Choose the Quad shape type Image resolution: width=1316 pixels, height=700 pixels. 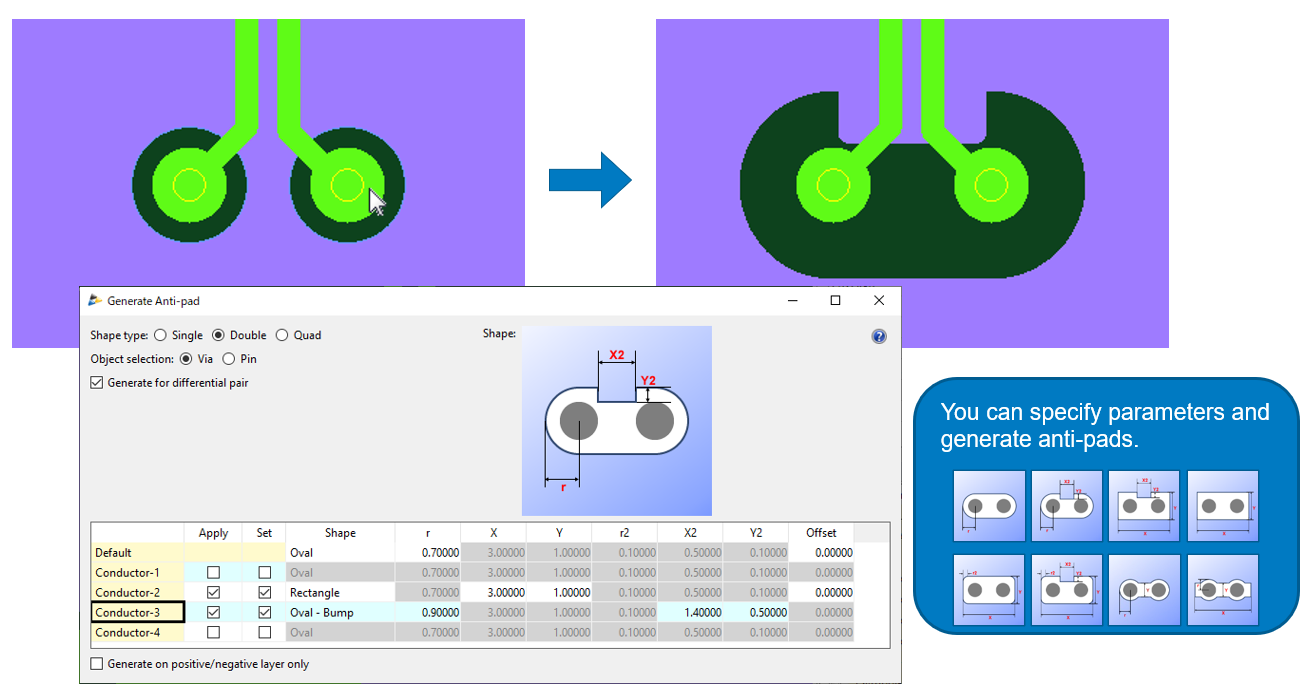click(282, 336)
